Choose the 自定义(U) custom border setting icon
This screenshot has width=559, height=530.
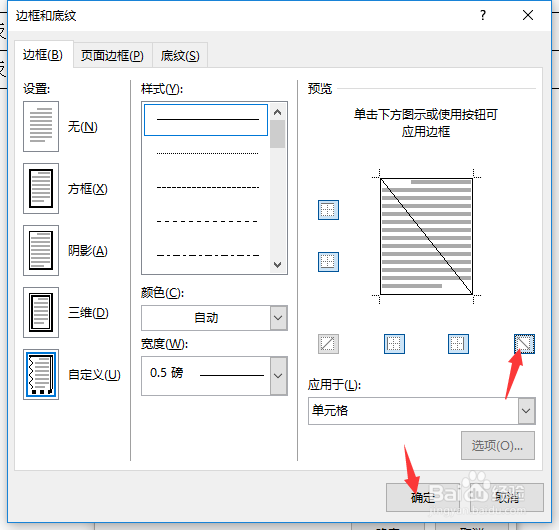pos(41,374)
